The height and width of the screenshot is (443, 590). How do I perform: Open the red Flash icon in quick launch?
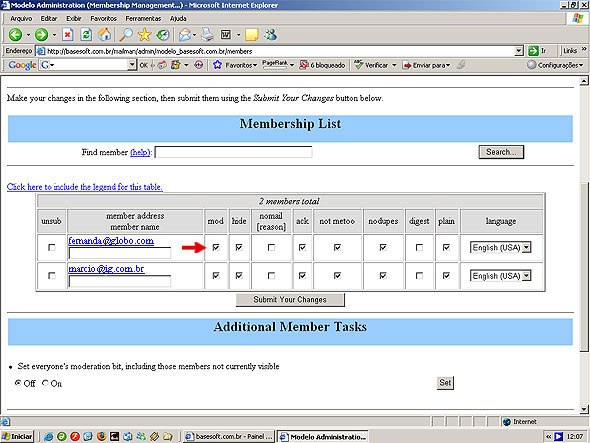point(75,436)
